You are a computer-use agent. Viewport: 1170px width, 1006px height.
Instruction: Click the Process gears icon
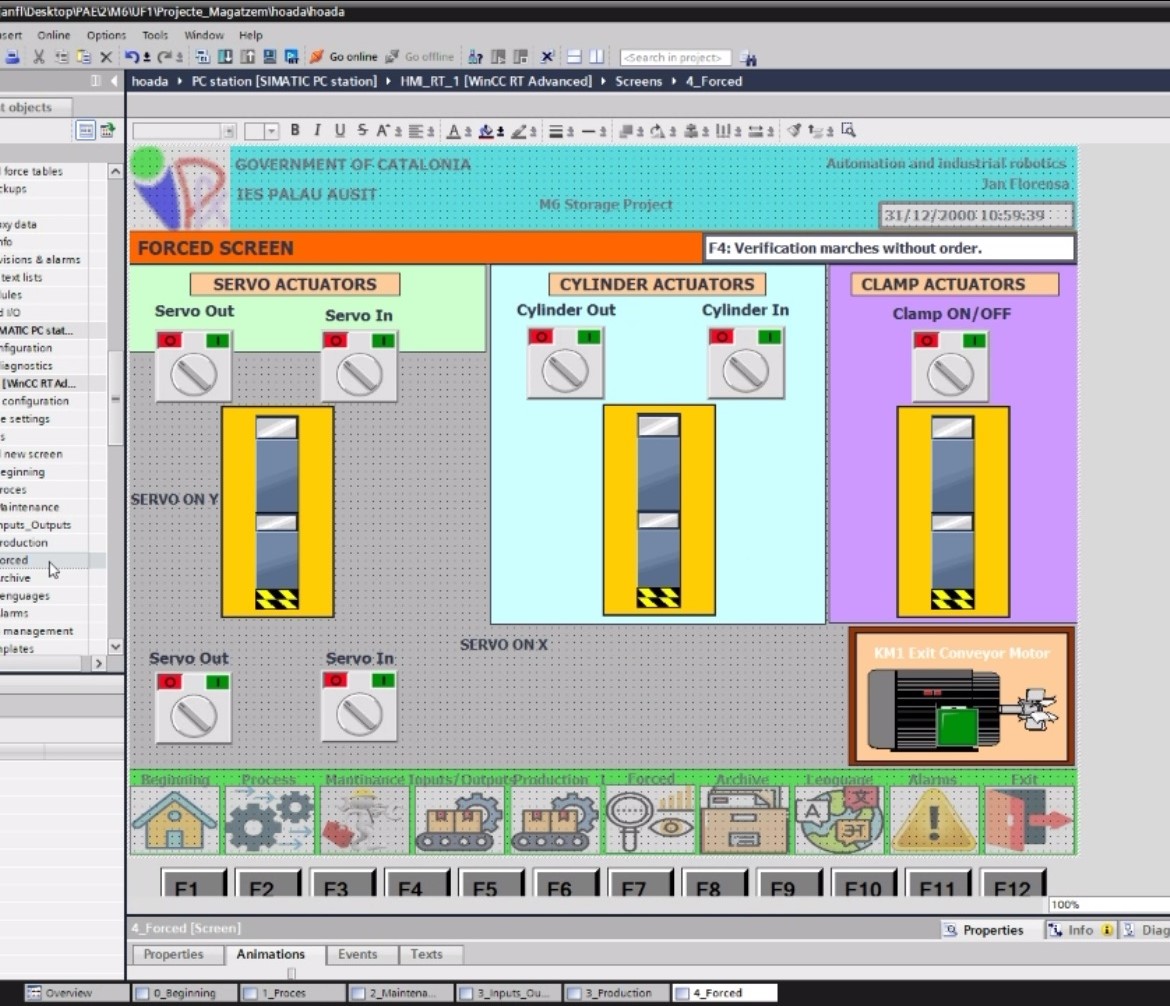(x=269, y=820)
